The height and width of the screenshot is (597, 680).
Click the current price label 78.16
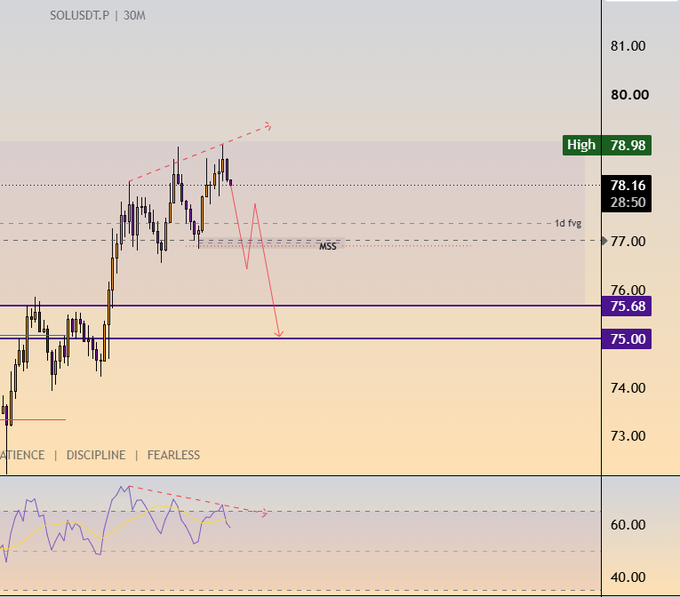click(x=628, y=185)
